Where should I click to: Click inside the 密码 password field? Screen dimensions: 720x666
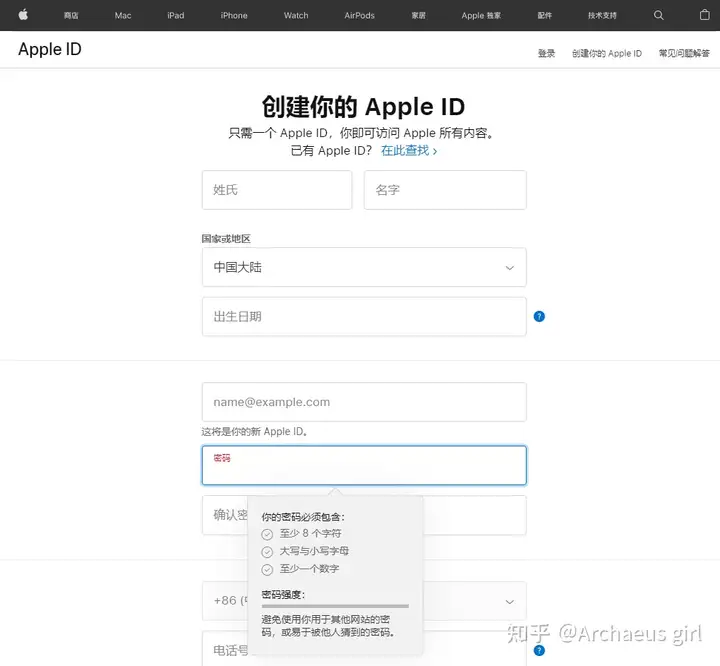[x=364, y=465]
